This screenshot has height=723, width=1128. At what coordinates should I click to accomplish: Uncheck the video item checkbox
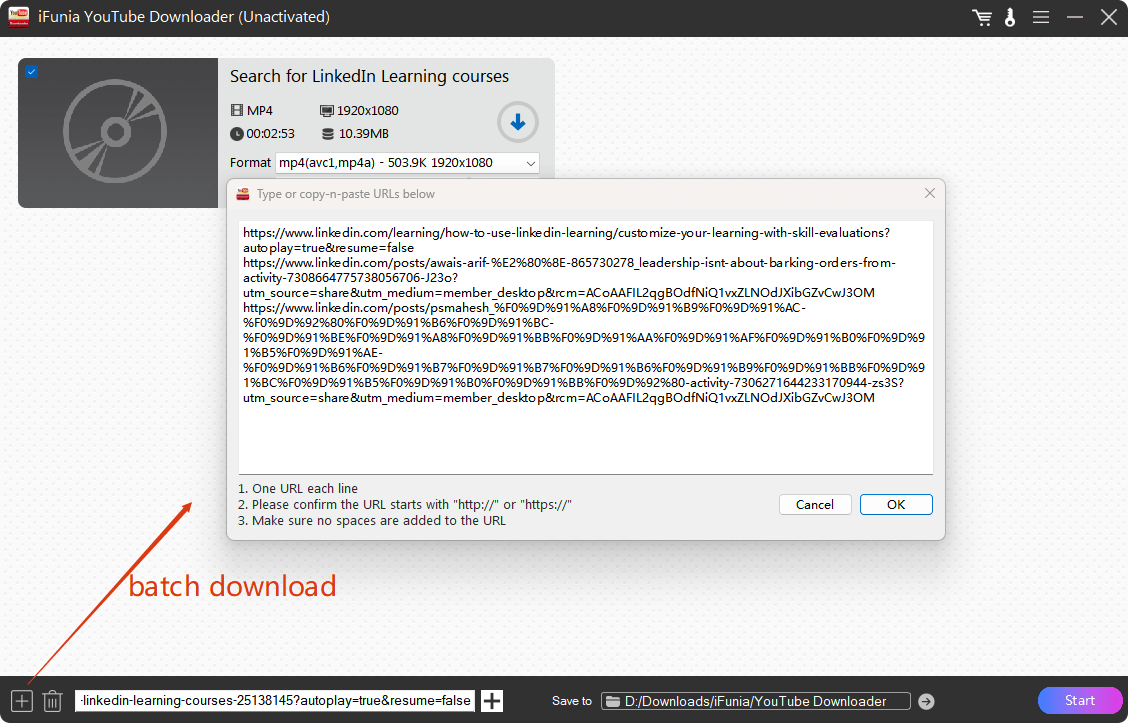pos(32,72)
